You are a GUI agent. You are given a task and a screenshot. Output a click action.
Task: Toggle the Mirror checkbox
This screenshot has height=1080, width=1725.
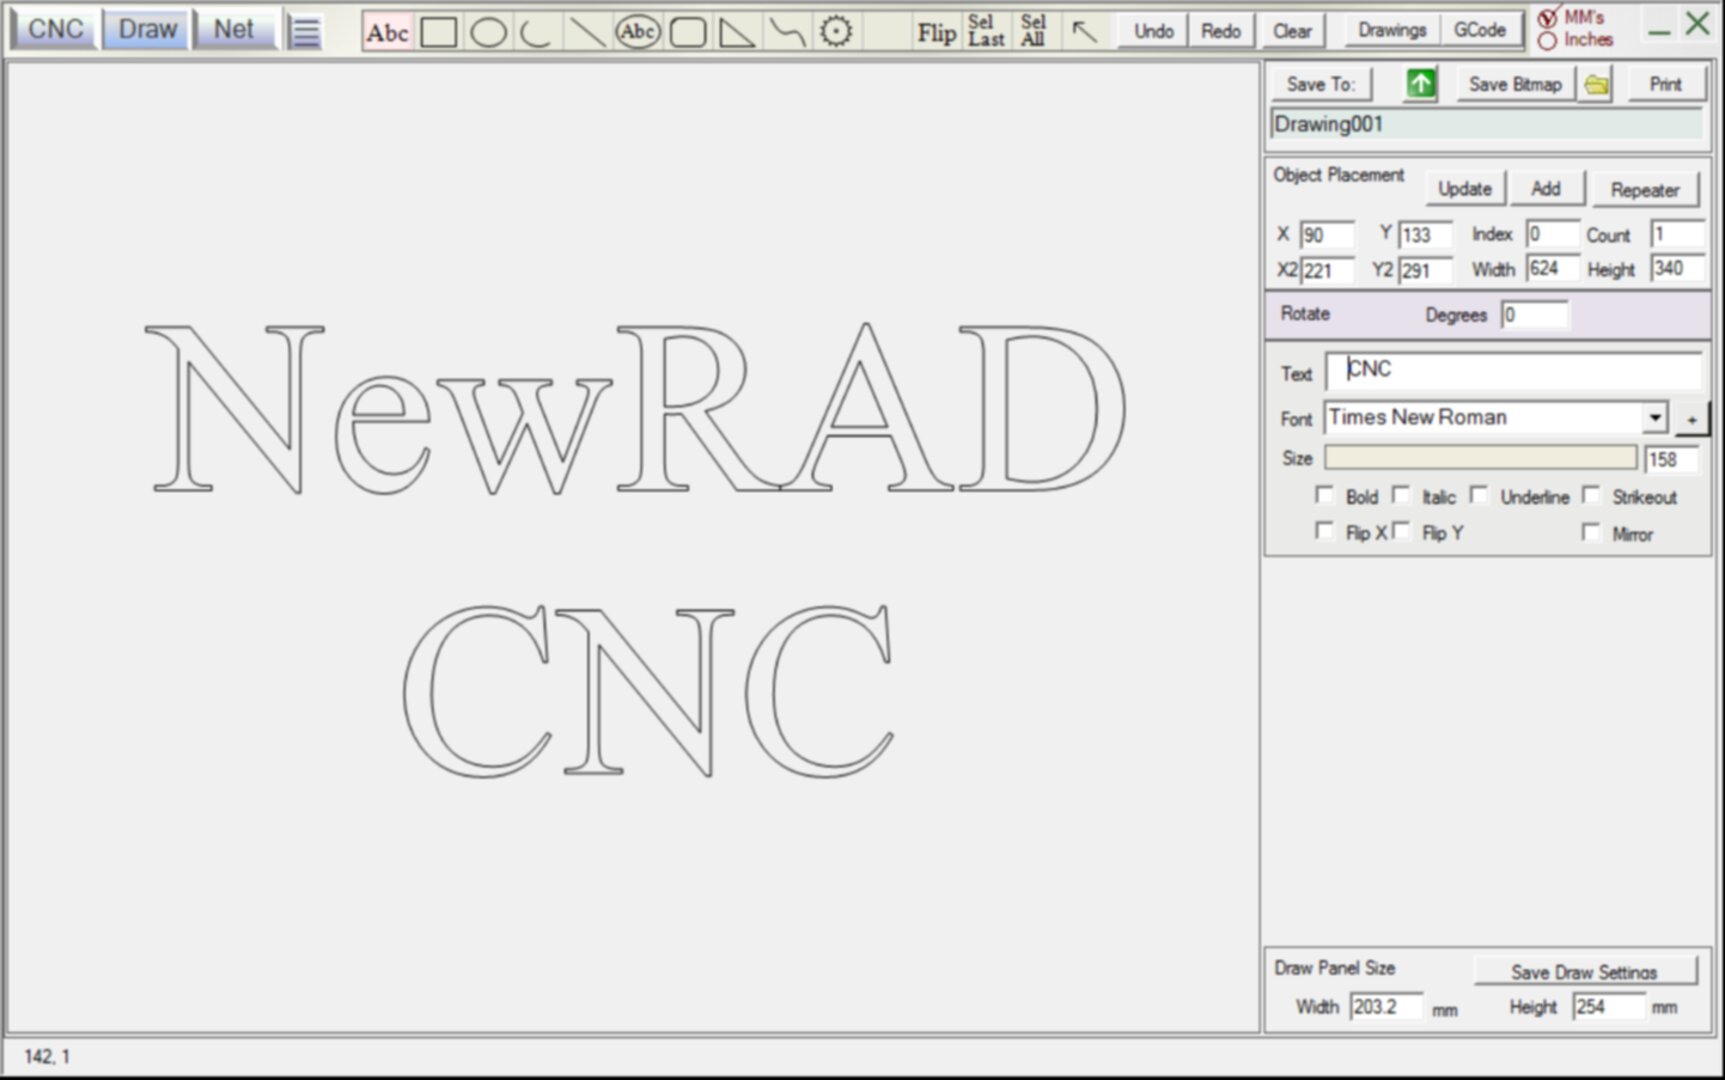coord(1592,532)
